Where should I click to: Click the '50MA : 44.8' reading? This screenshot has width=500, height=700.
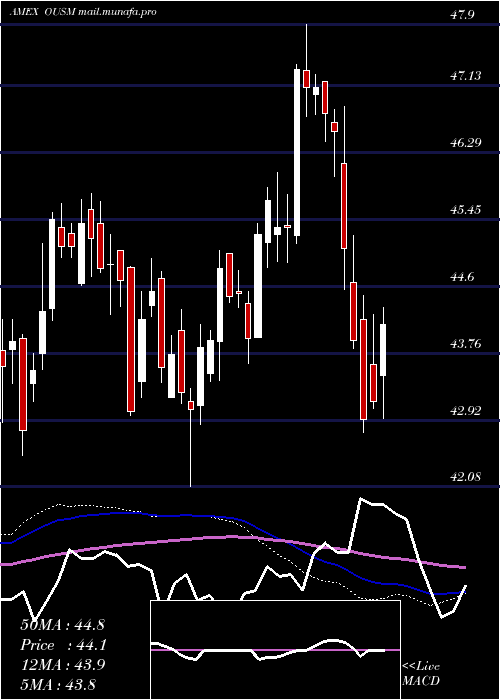click(x=62, y=625)
